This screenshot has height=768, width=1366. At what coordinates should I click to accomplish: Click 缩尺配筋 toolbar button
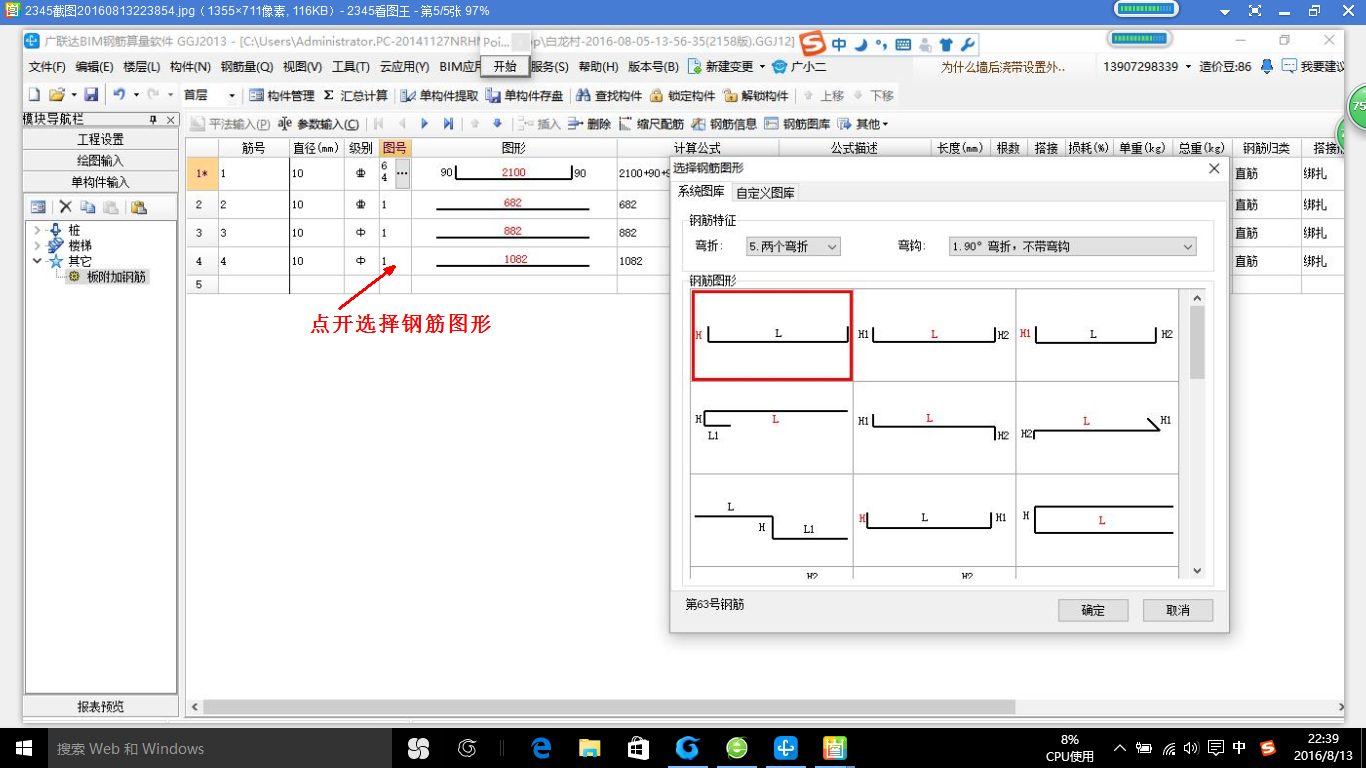coord(652,124)
